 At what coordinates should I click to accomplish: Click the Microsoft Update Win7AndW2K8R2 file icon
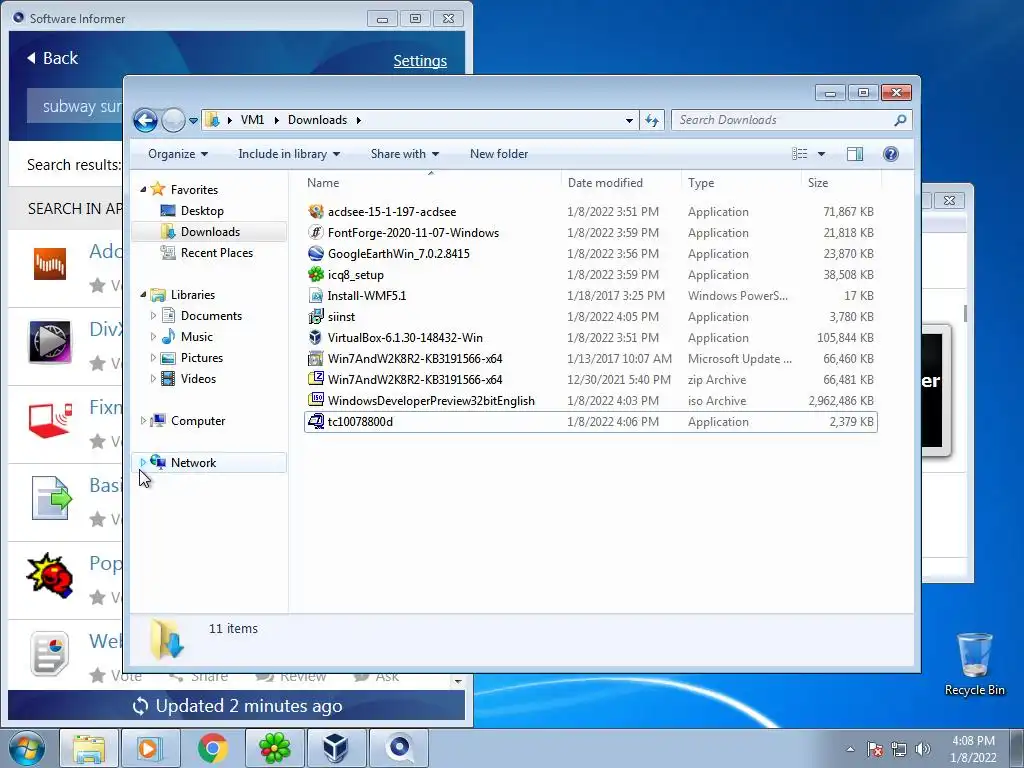point(316,359)
